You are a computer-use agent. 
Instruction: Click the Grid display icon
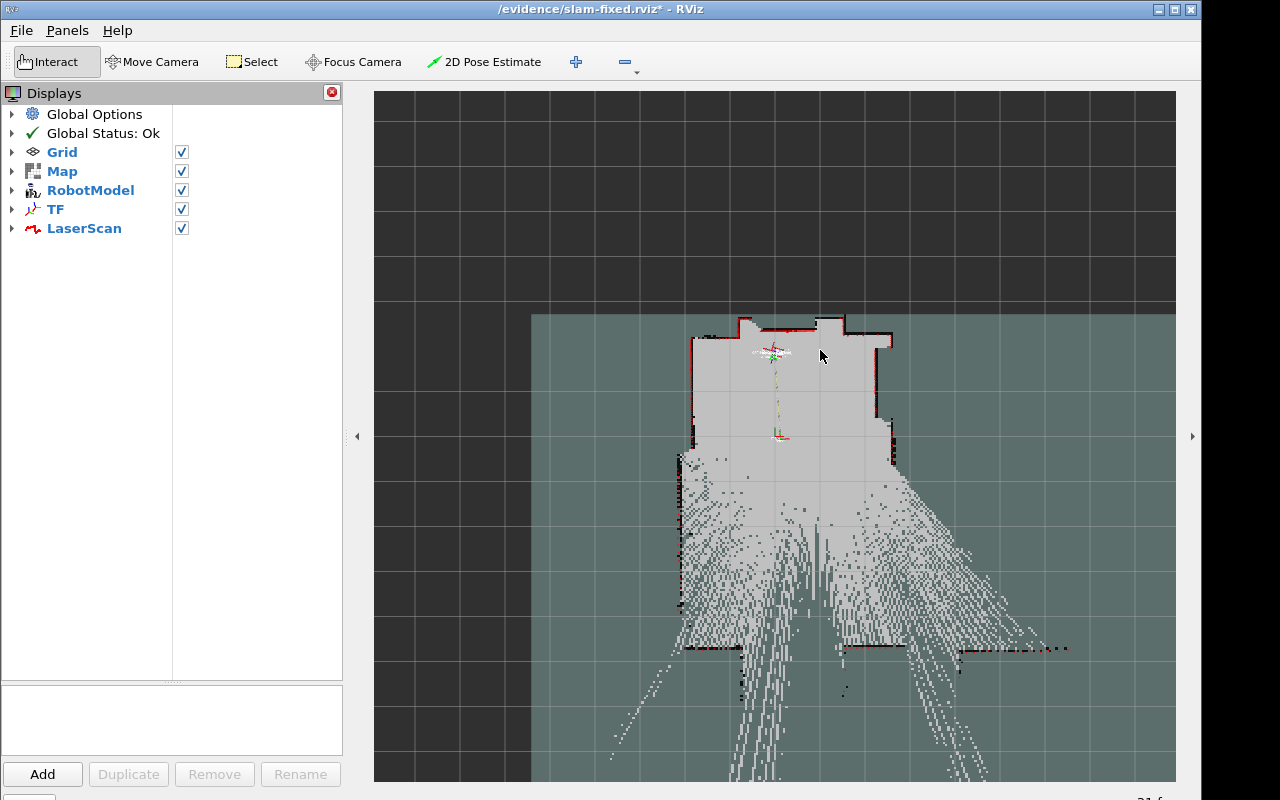tap(32, 152)
